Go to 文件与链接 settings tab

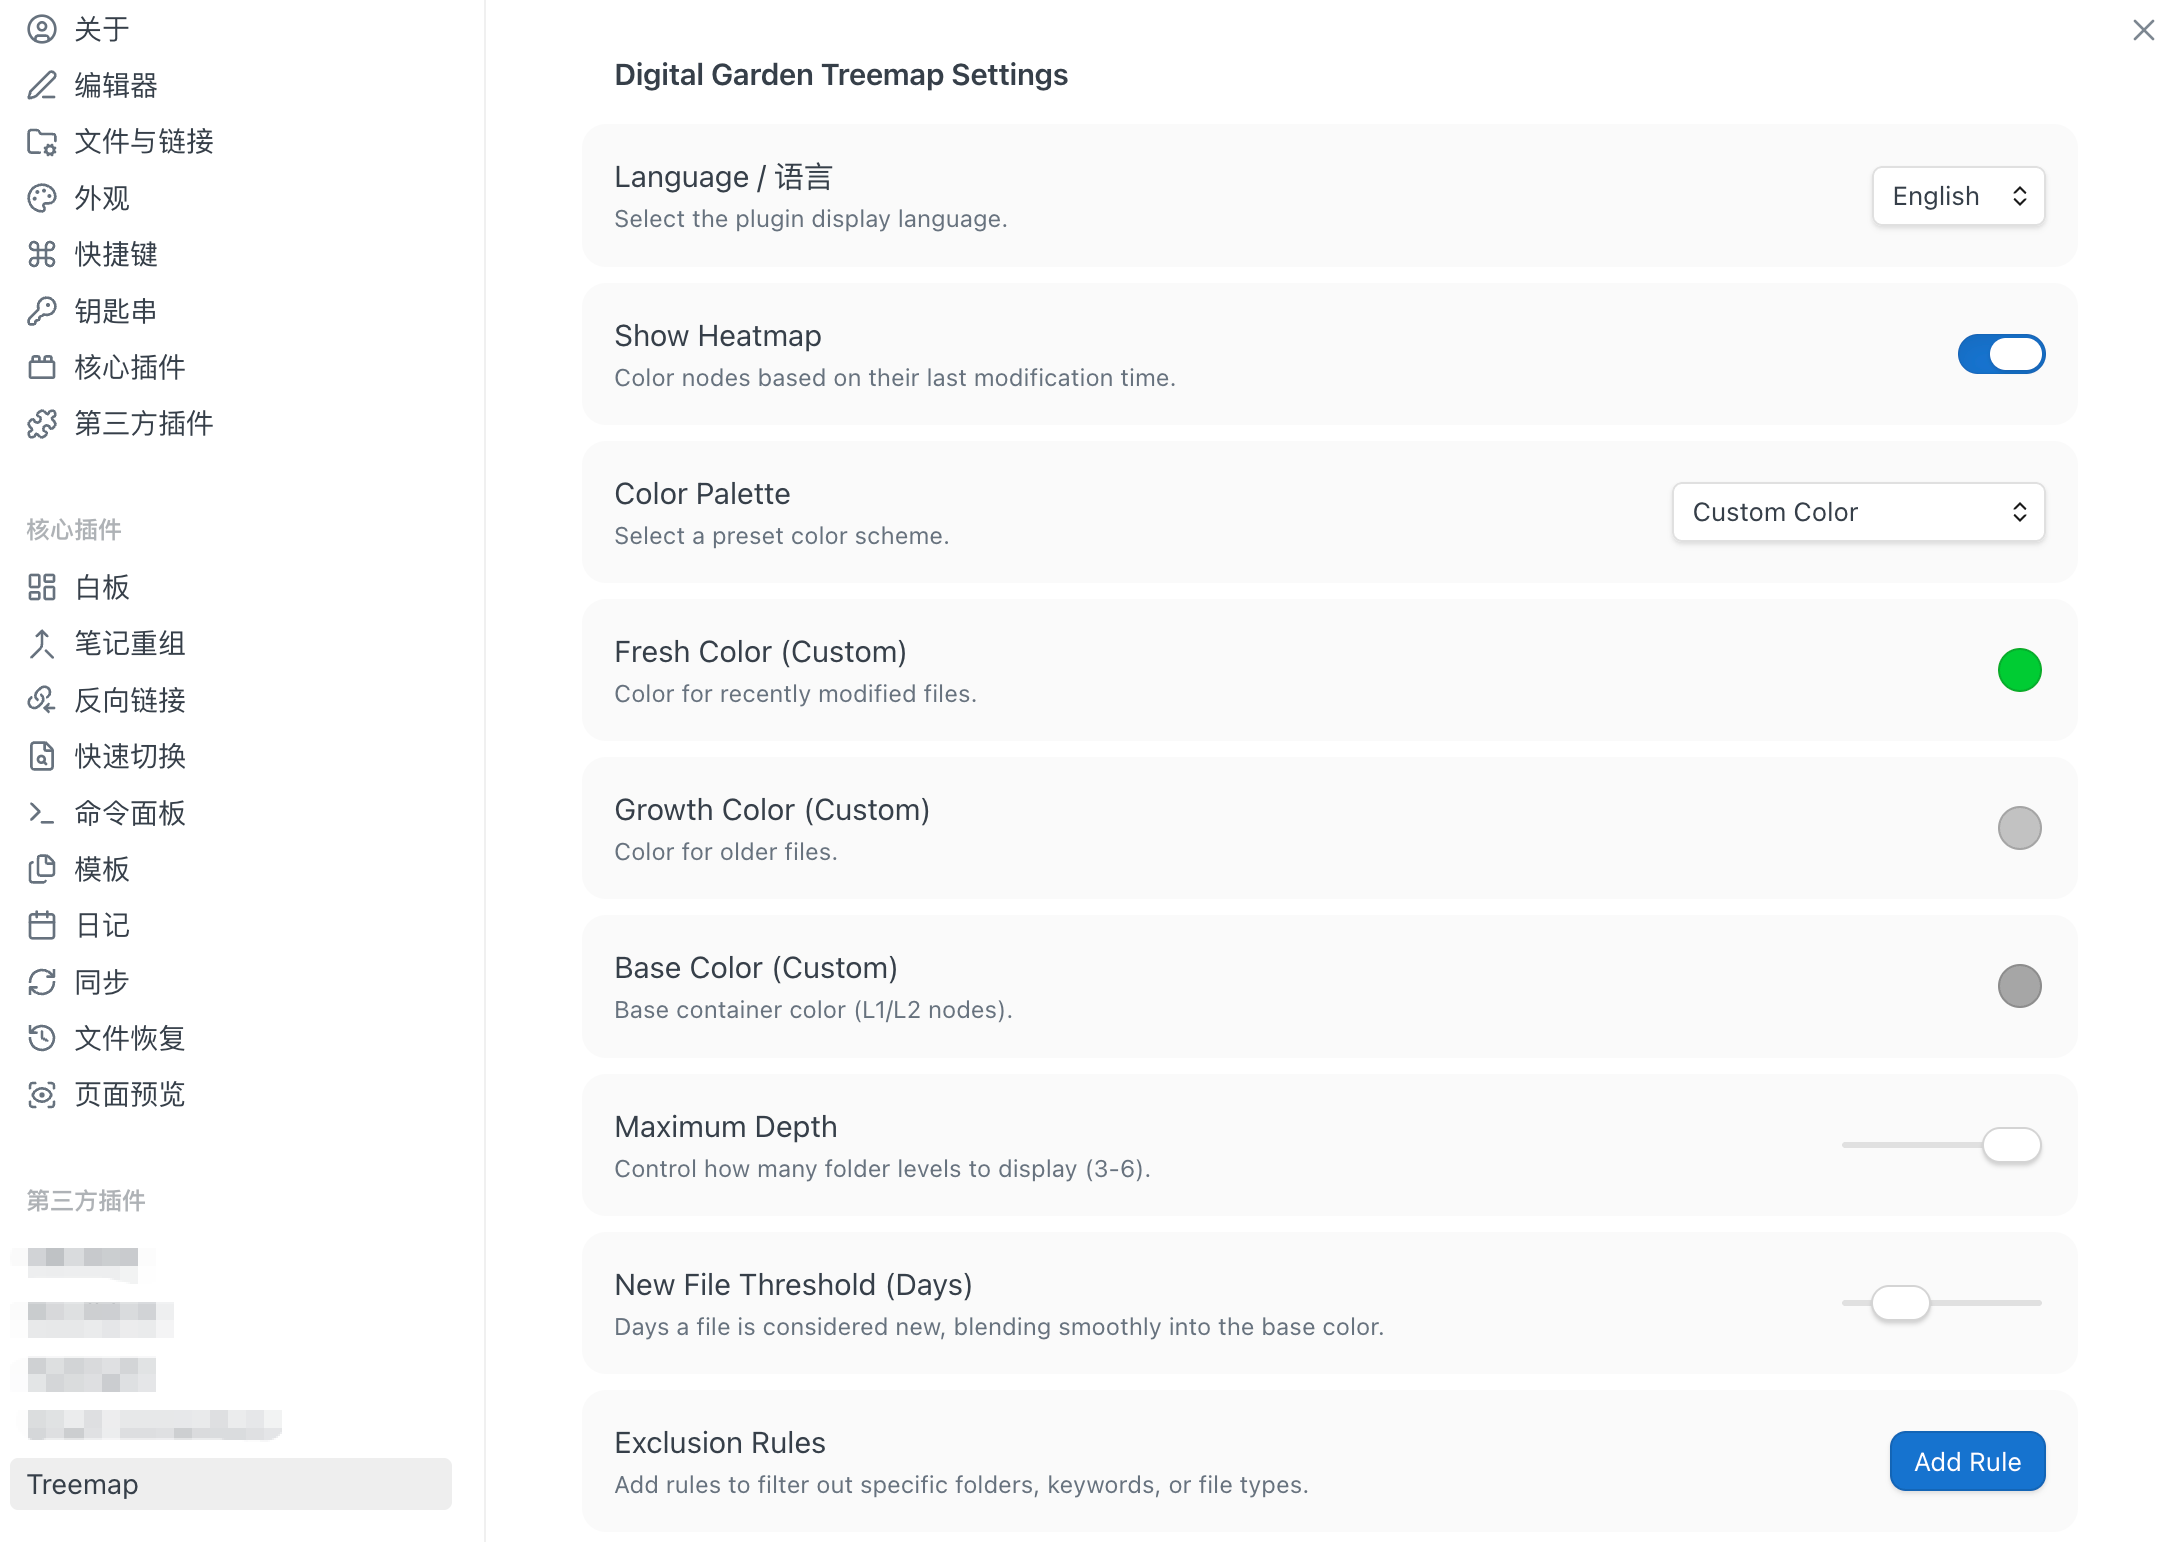(x=231, y=142)
